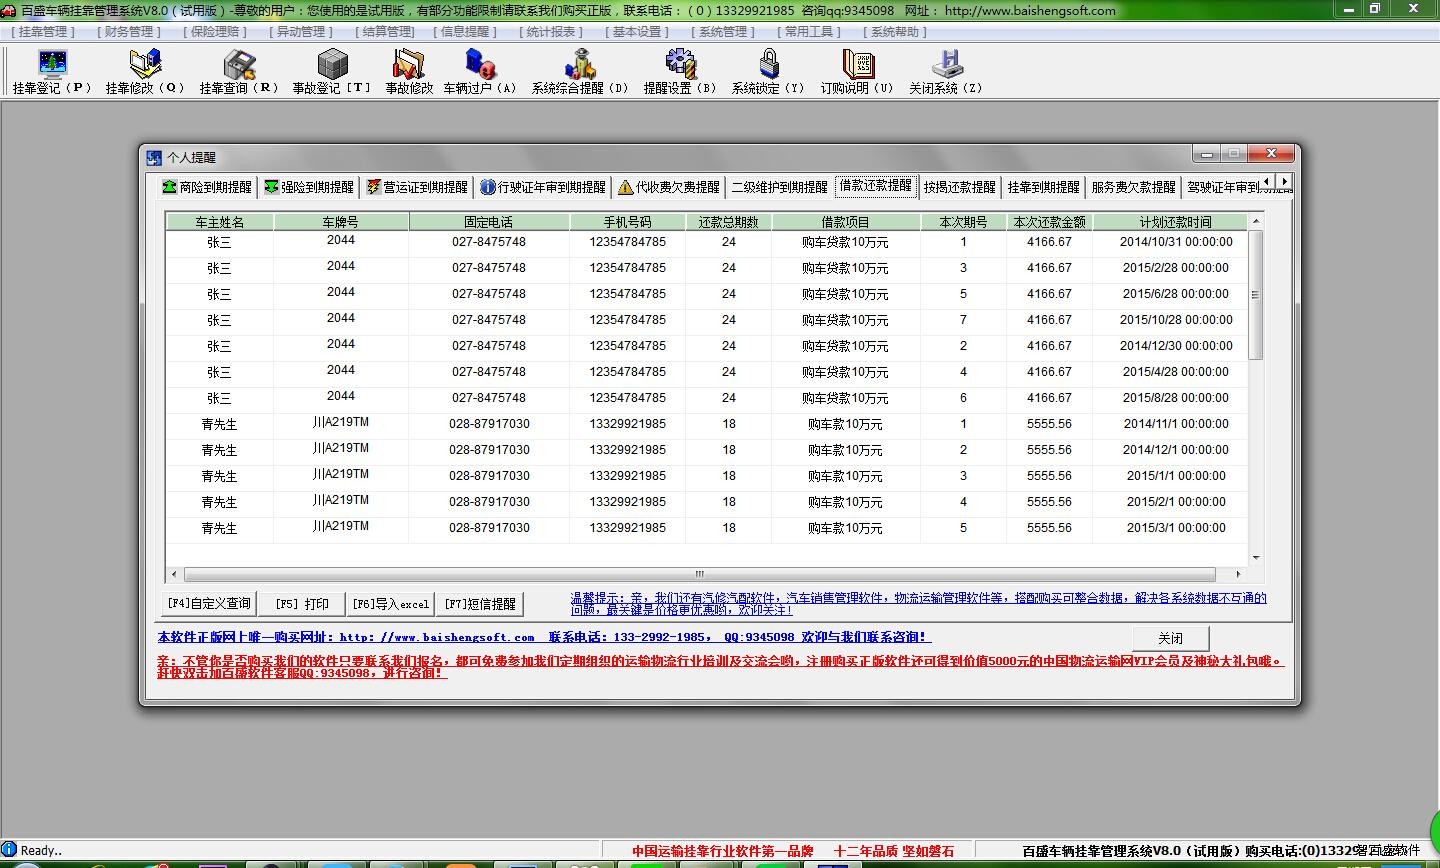Click the table horizontal scrollbar thumb
The image size is (1440, 868).
[x=699, y=574]
